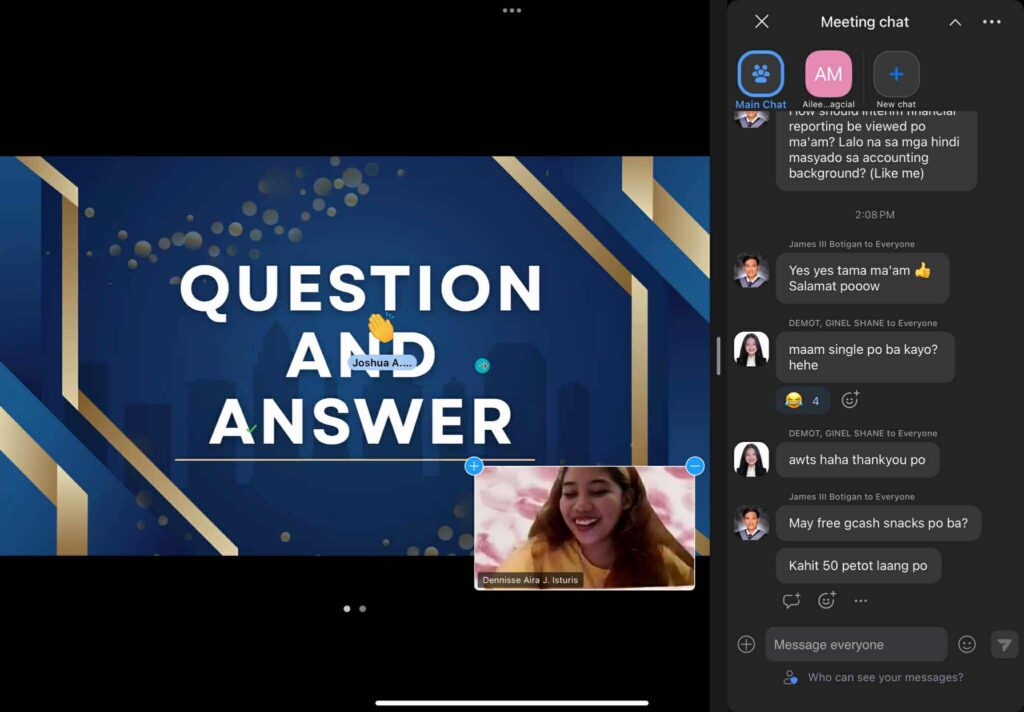
Task: Add emoji reaction to the last message
Action: 826,601
